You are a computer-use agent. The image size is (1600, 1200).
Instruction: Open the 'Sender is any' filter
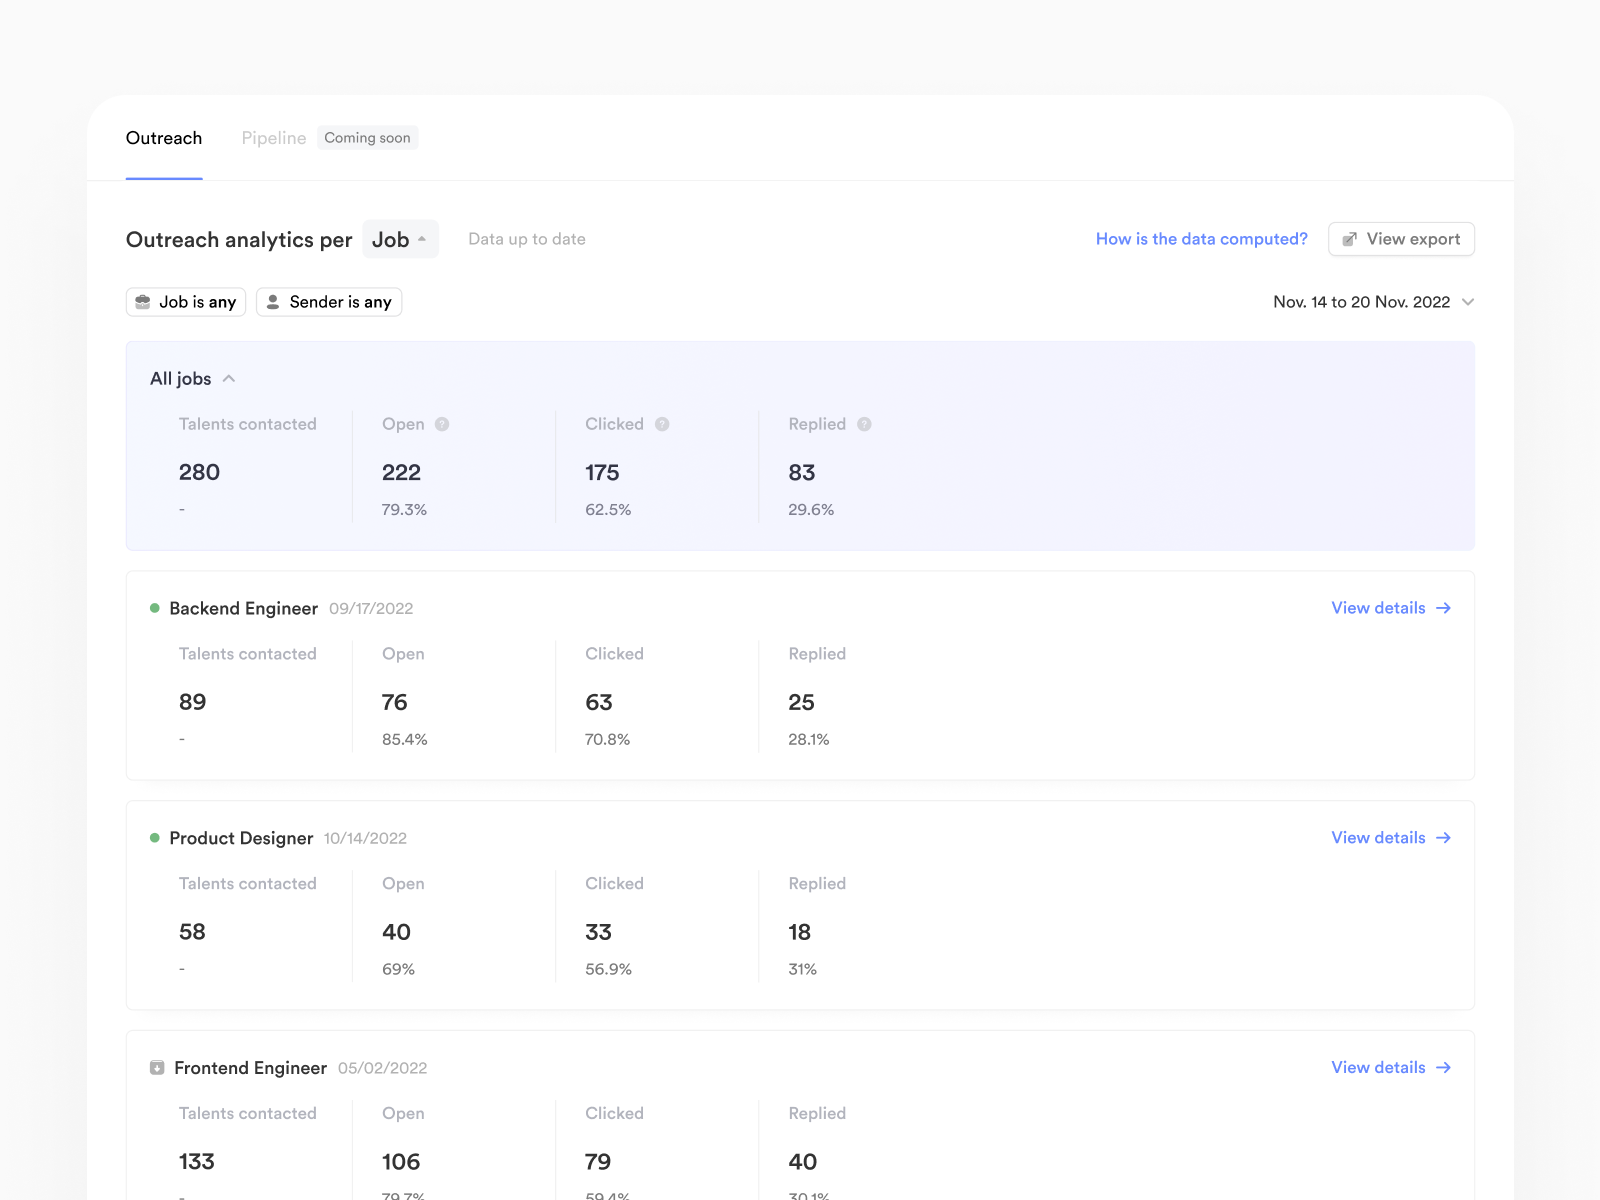click(329, 302)
